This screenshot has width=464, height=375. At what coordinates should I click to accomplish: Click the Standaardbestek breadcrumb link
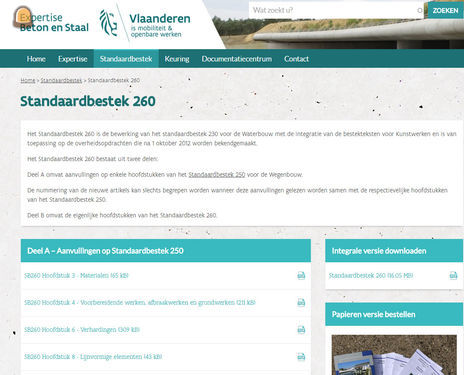point(61,80)
